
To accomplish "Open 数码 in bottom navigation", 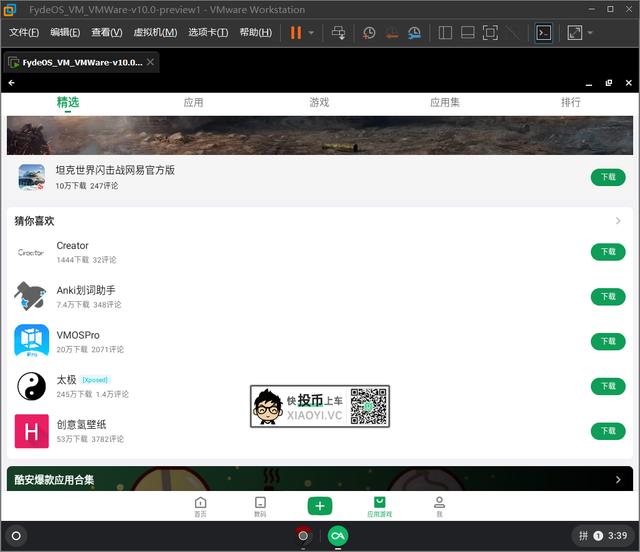I will pyautogui.click(x=260, y=507).
